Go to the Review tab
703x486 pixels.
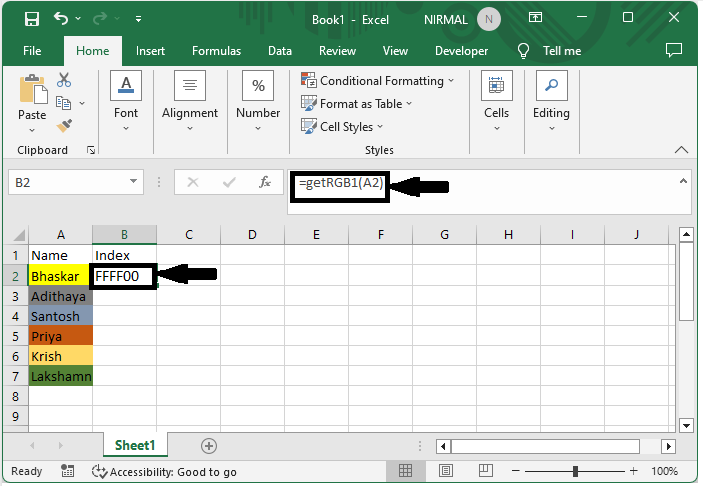(337, 51)
